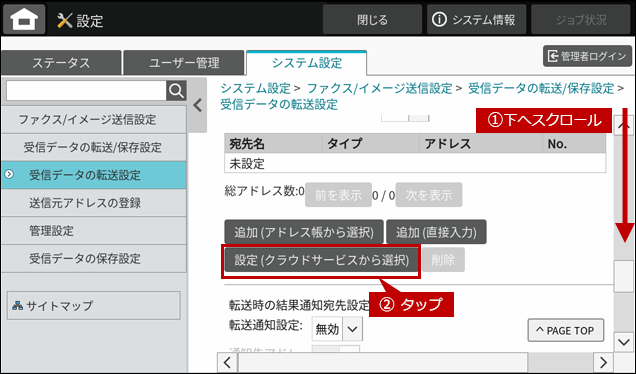Click the 設定 wrench title icon

[65, 20]
